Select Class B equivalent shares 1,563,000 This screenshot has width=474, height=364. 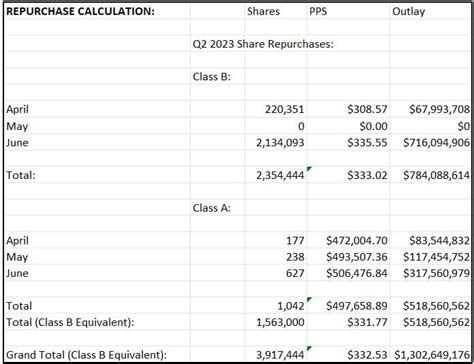[x=280, y=322]
